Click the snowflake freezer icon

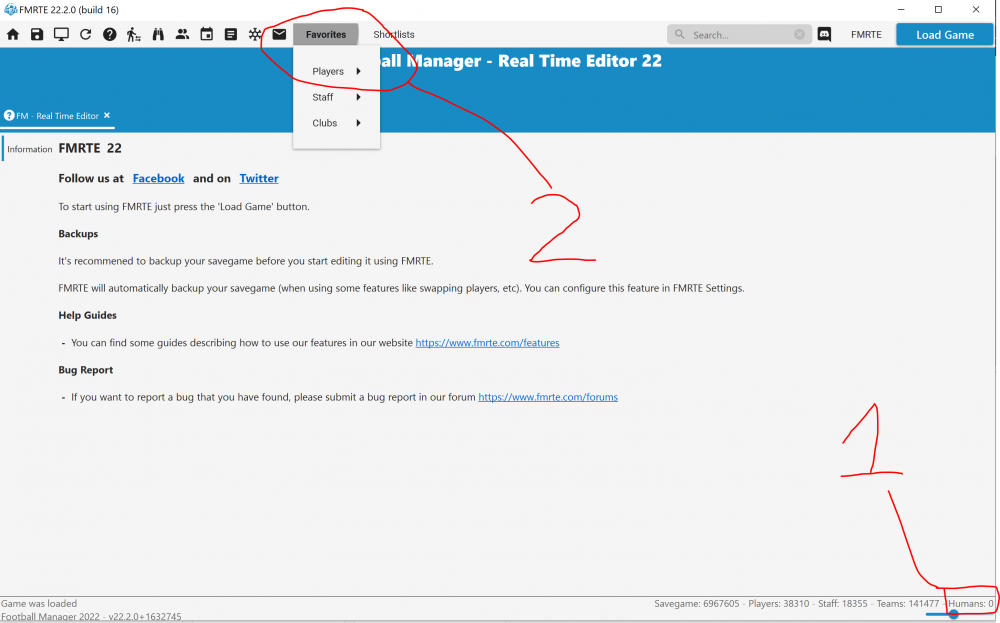pyautogui.click(x=255, y=34)
